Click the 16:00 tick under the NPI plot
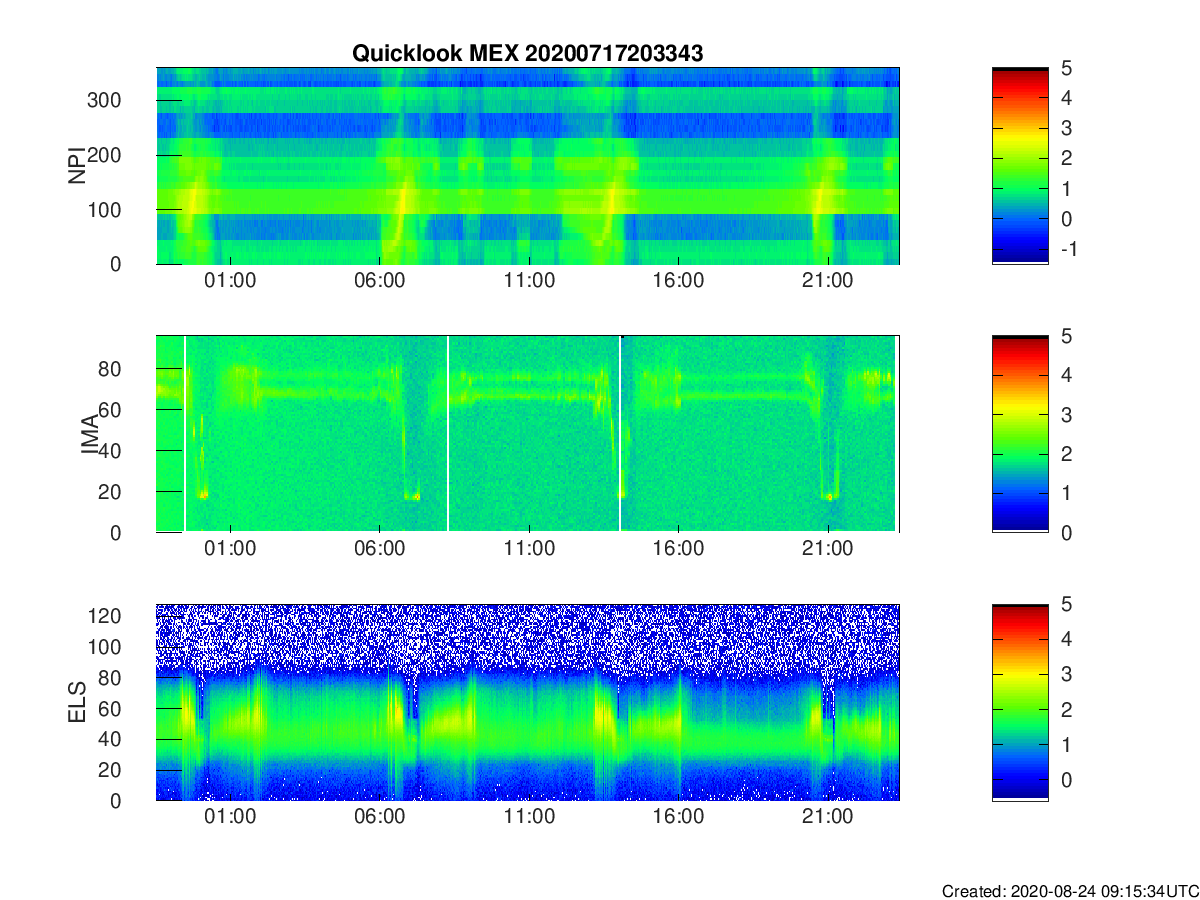The height and width of the screenshot is (900, 1200). click(678, 281)
